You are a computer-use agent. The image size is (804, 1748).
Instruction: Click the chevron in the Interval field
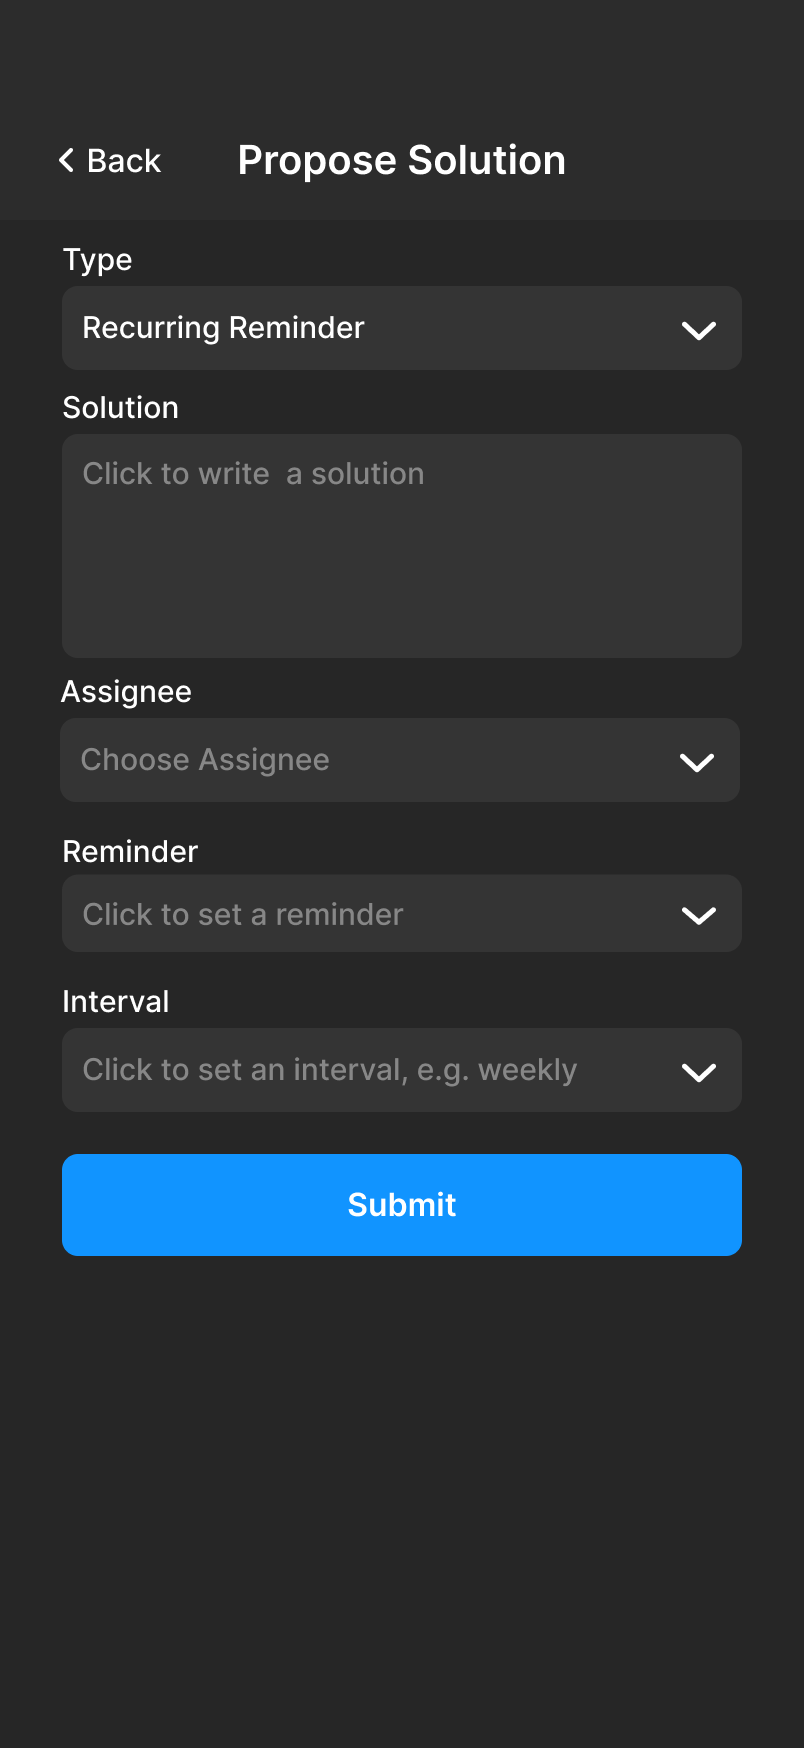tap(698, 1073)
